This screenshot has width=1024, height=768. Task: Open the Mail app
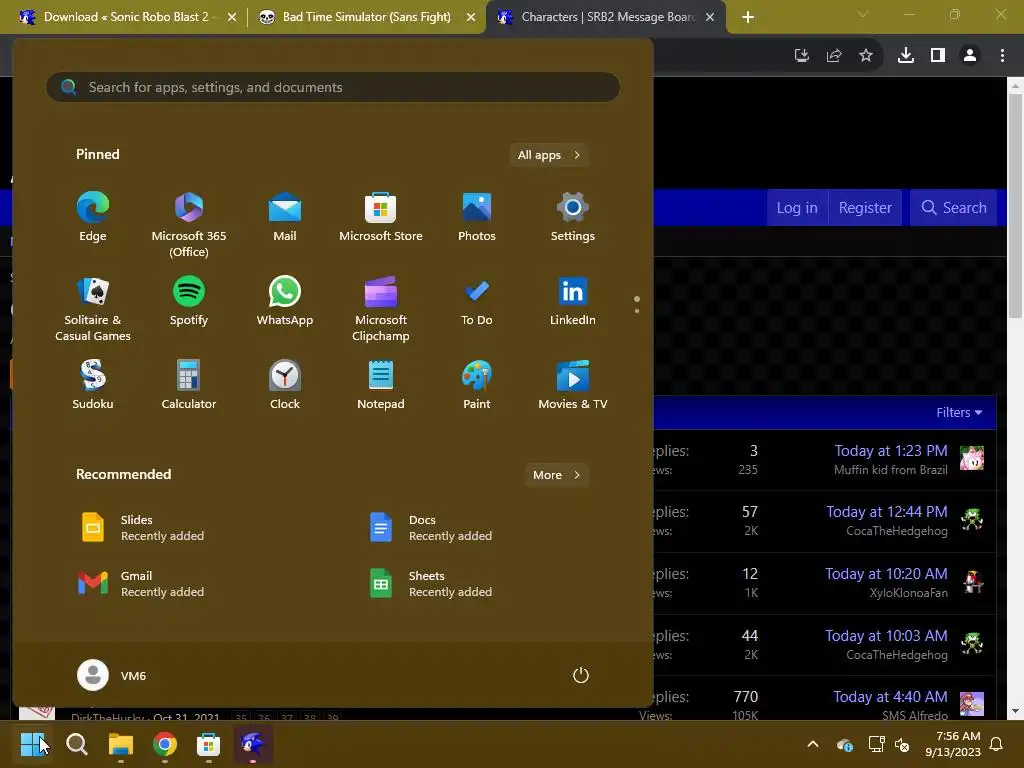pyautogui.click(x=285, y=217)
